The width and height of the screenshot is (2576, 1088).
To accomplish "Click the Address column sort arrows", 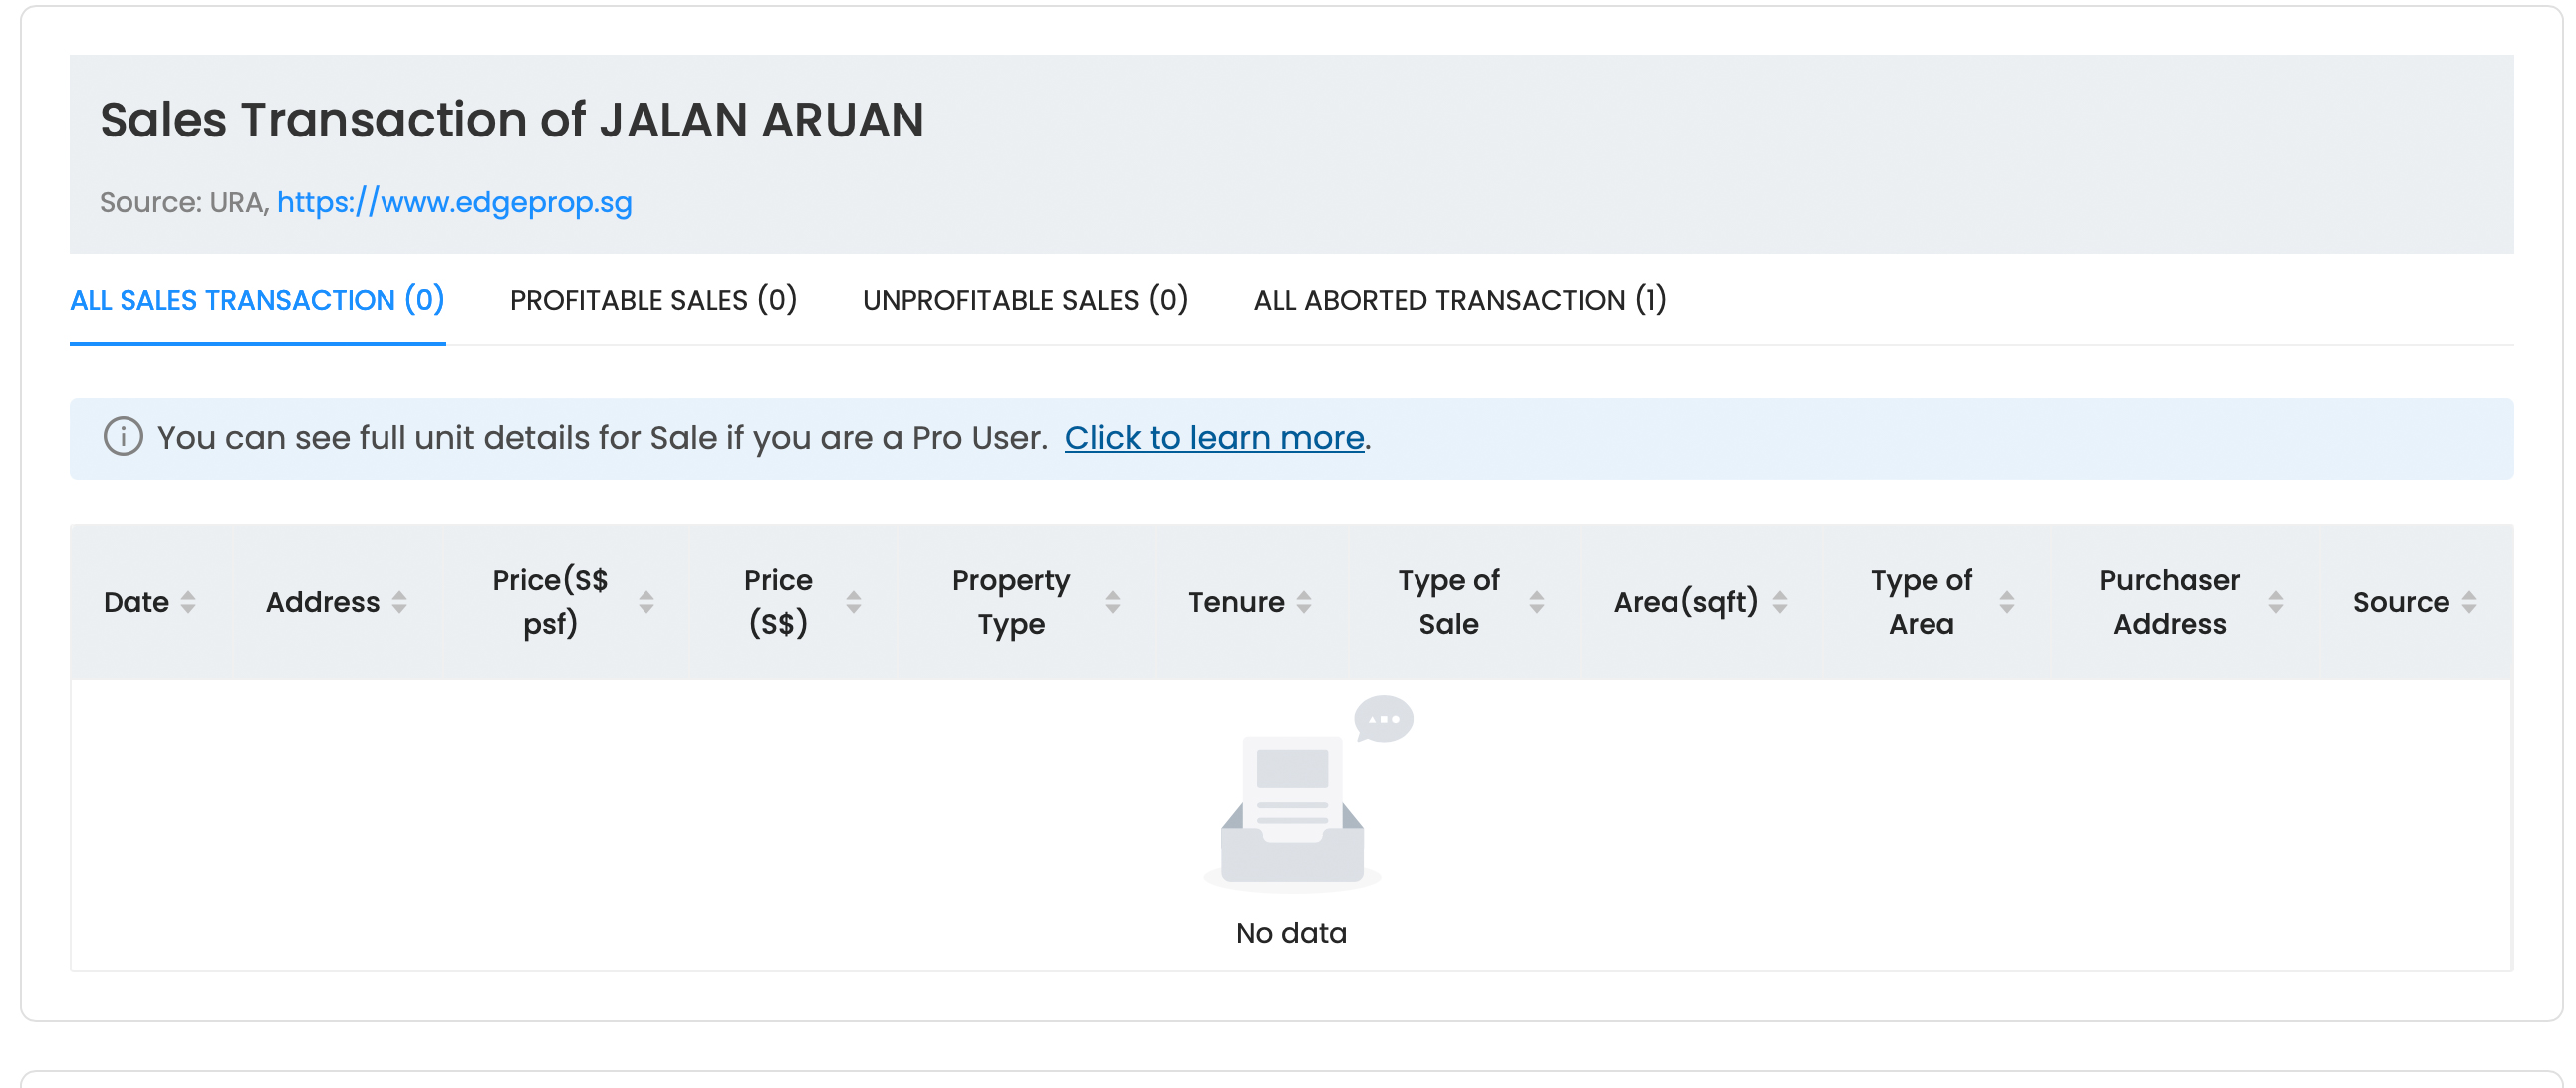I will tap(399, 602).
